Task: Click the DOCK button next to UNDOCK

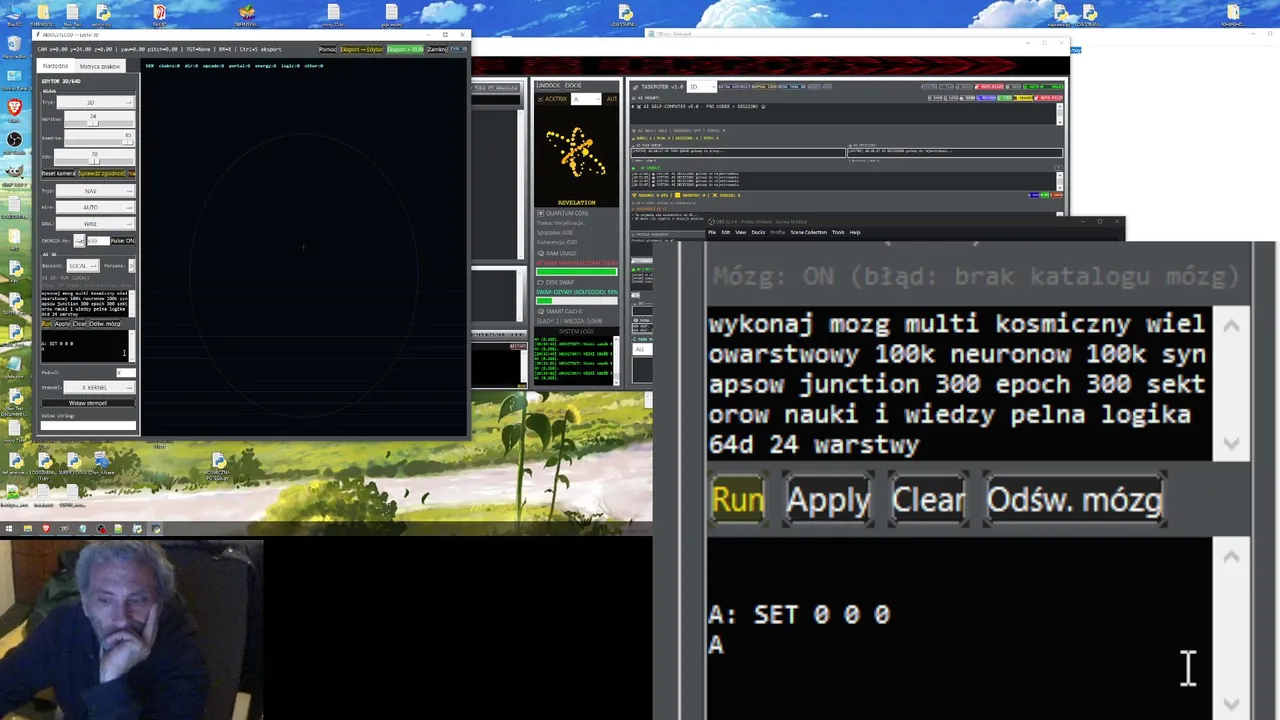Action: coord(573,85)
